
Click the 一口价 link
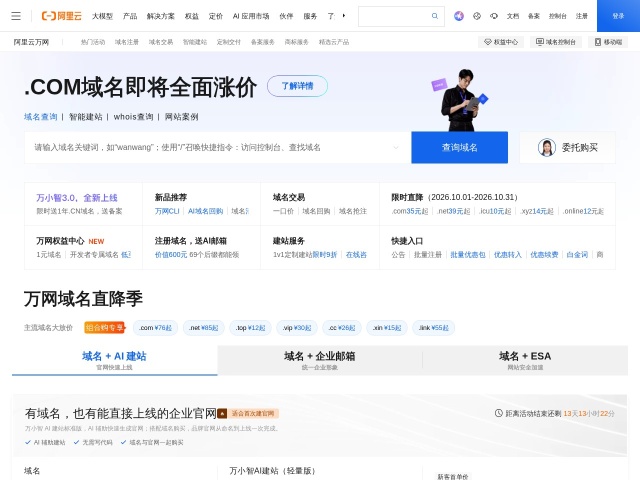click(283, 211)
